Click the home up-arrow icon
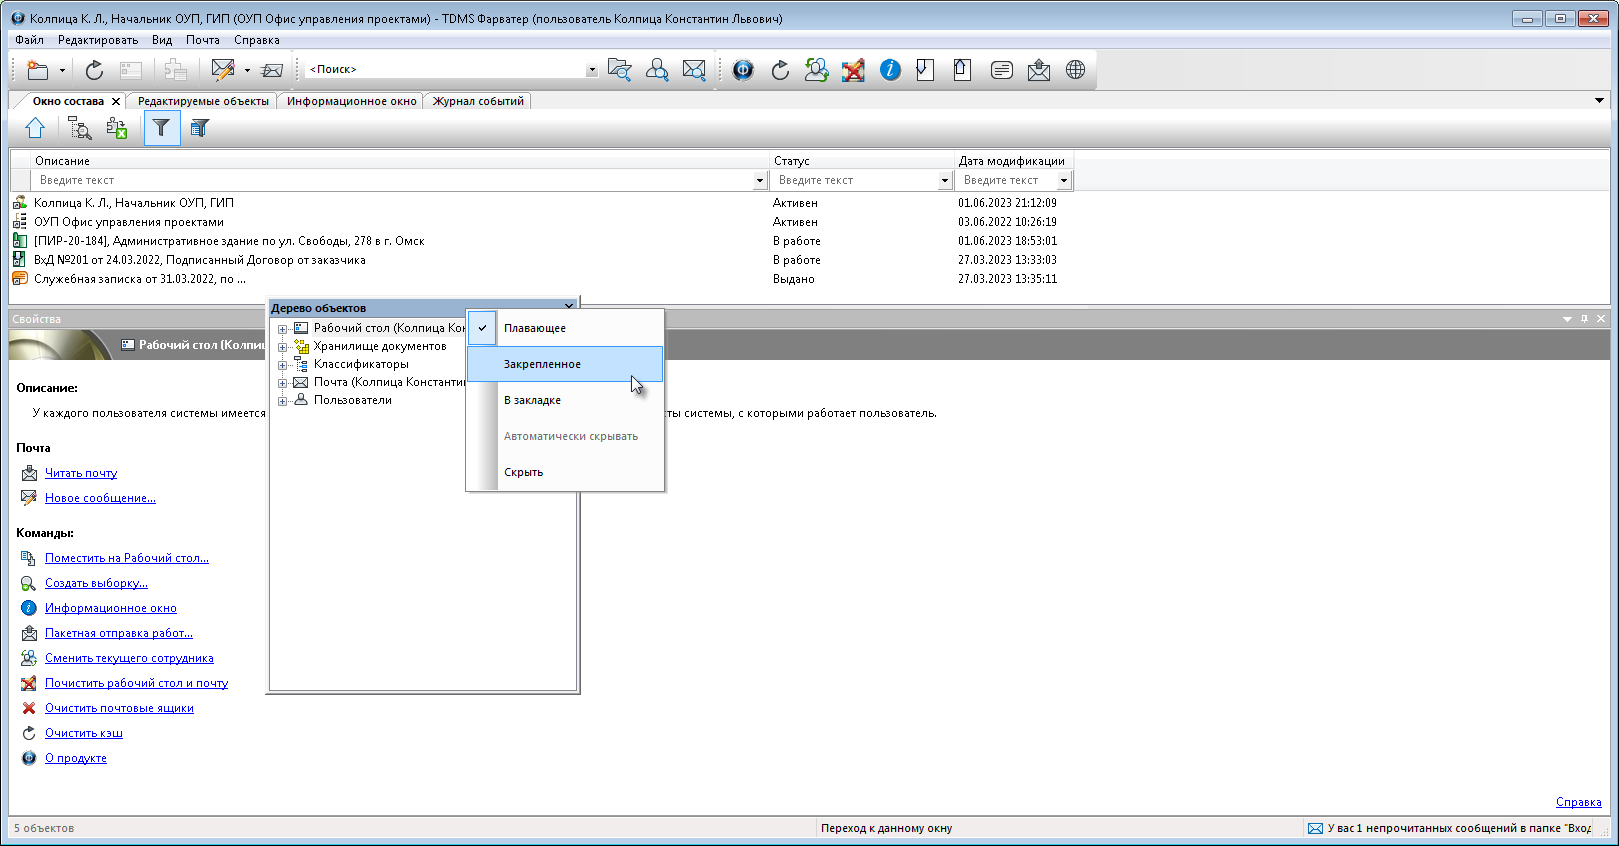The width and height of the screenshot is (1619, 846). [x=35, y=128]
